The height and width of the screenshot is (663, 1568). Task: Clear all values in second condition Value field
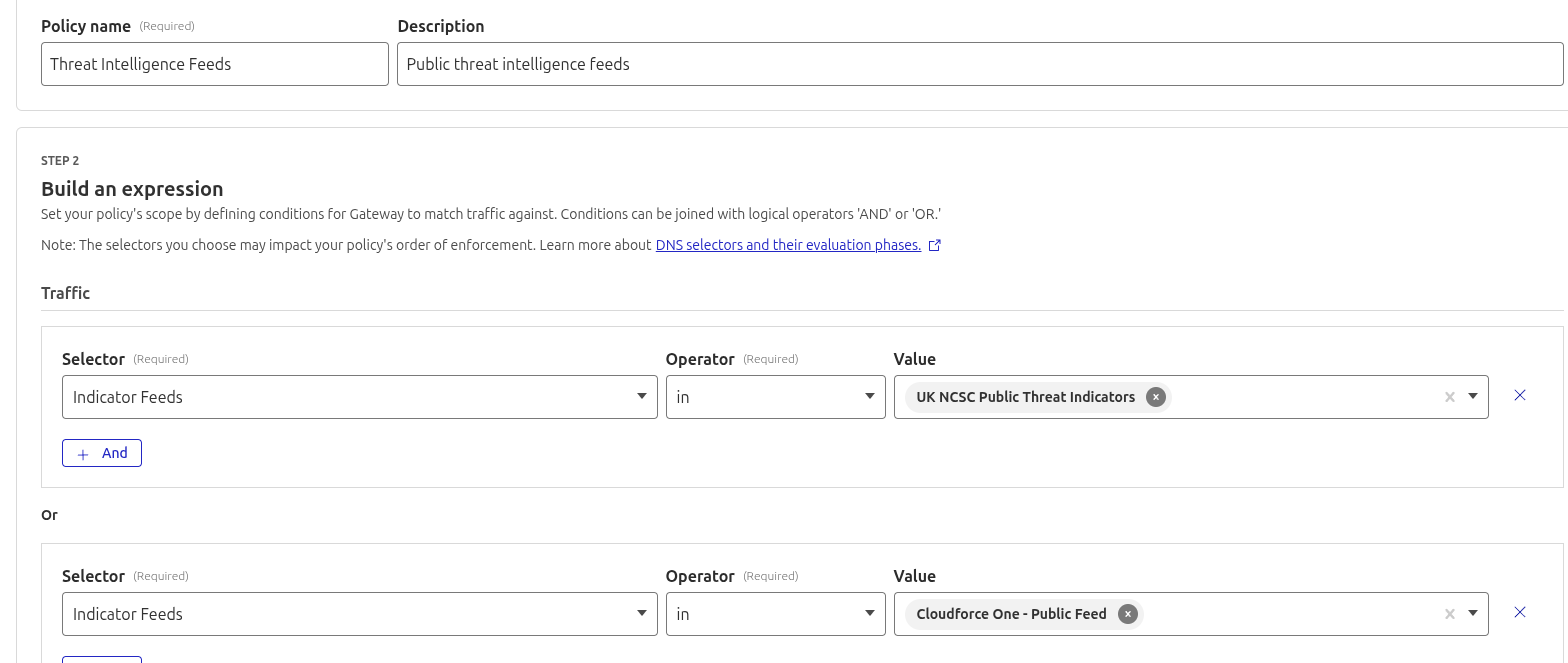point(1449,614)
